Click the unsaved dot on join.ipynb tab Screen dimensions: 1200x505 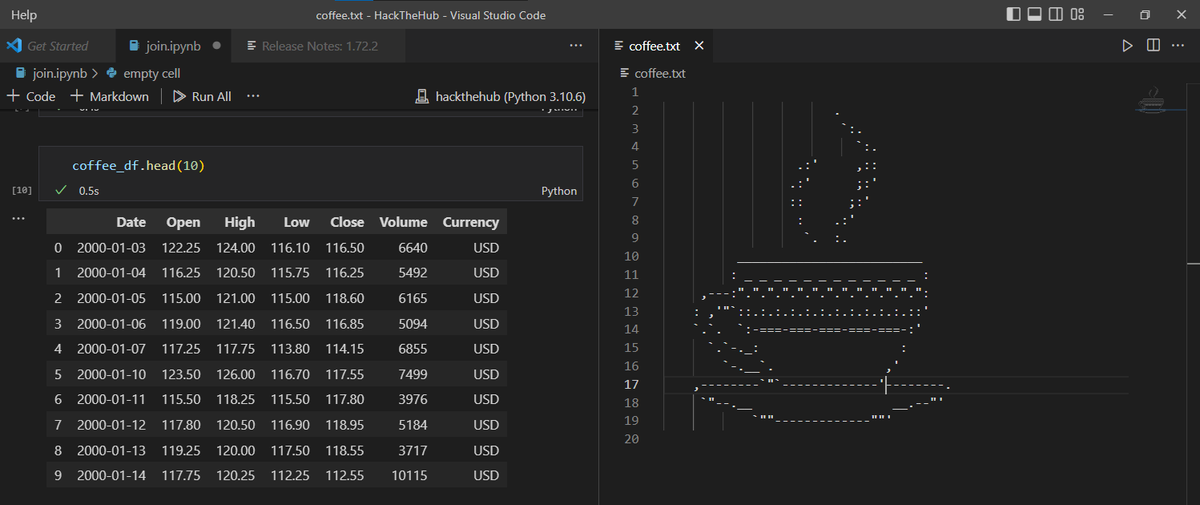tap(217, 46)
